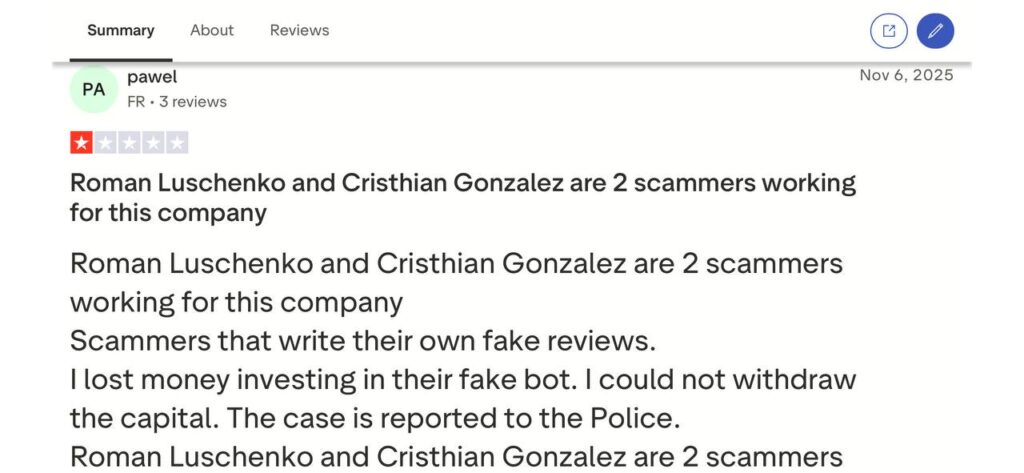Go to the Reviews tab
The height and width of the screenshot is (473, 1024).
[x=299, y=30]
